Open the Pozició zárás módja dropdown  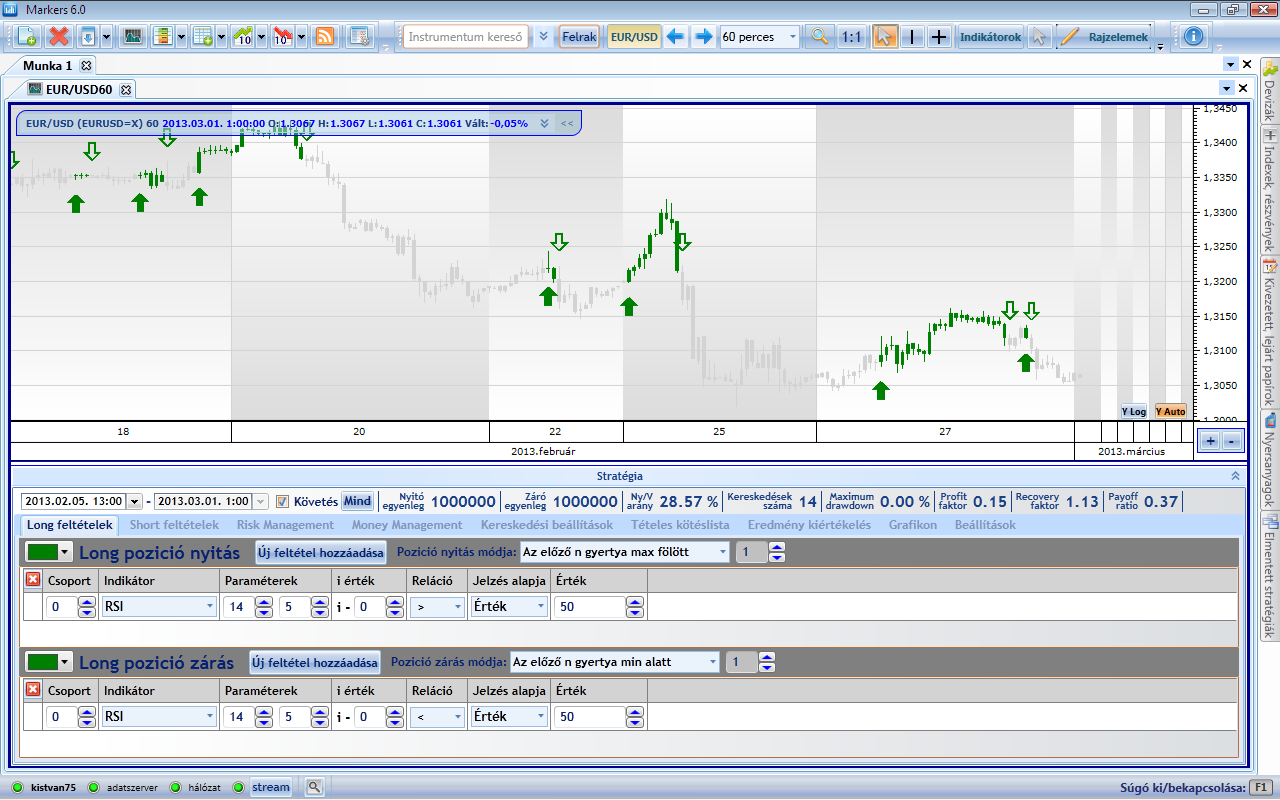point(712,662)
